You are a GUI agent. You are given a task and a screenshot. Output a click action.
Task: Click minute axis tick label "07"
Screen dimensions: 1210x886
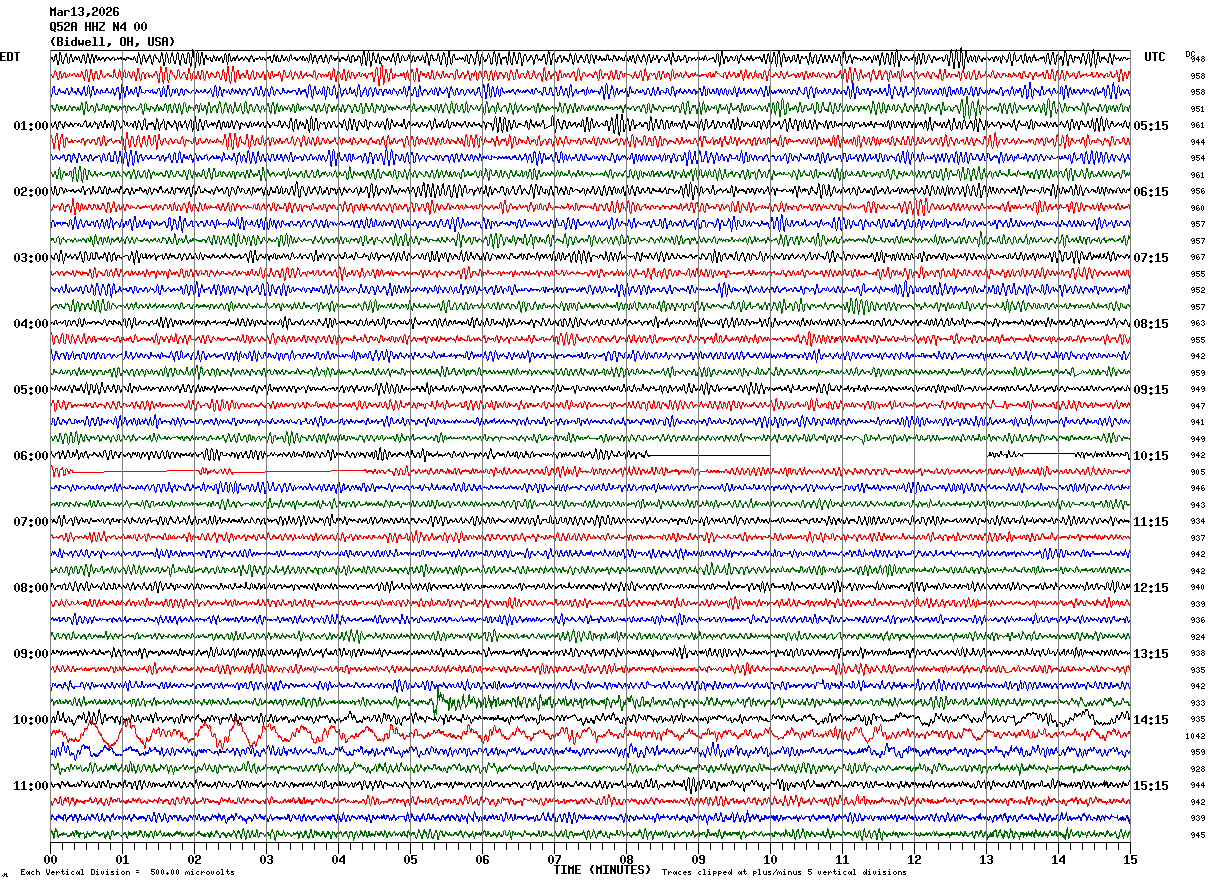coord(554,859)
